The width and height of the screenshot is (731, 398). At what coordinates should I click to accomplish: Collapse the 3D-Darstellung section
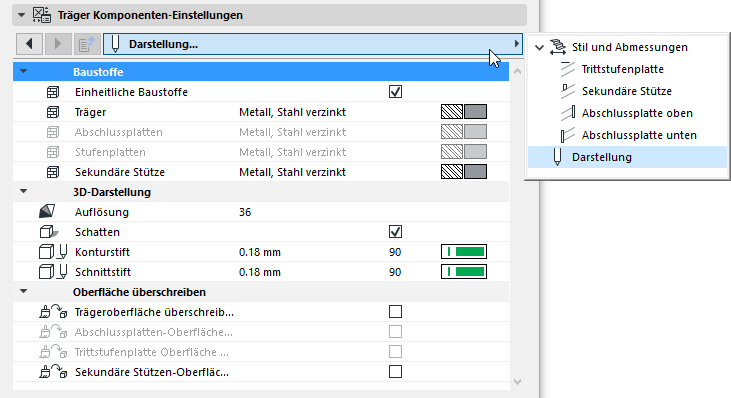tap(23, 192)
